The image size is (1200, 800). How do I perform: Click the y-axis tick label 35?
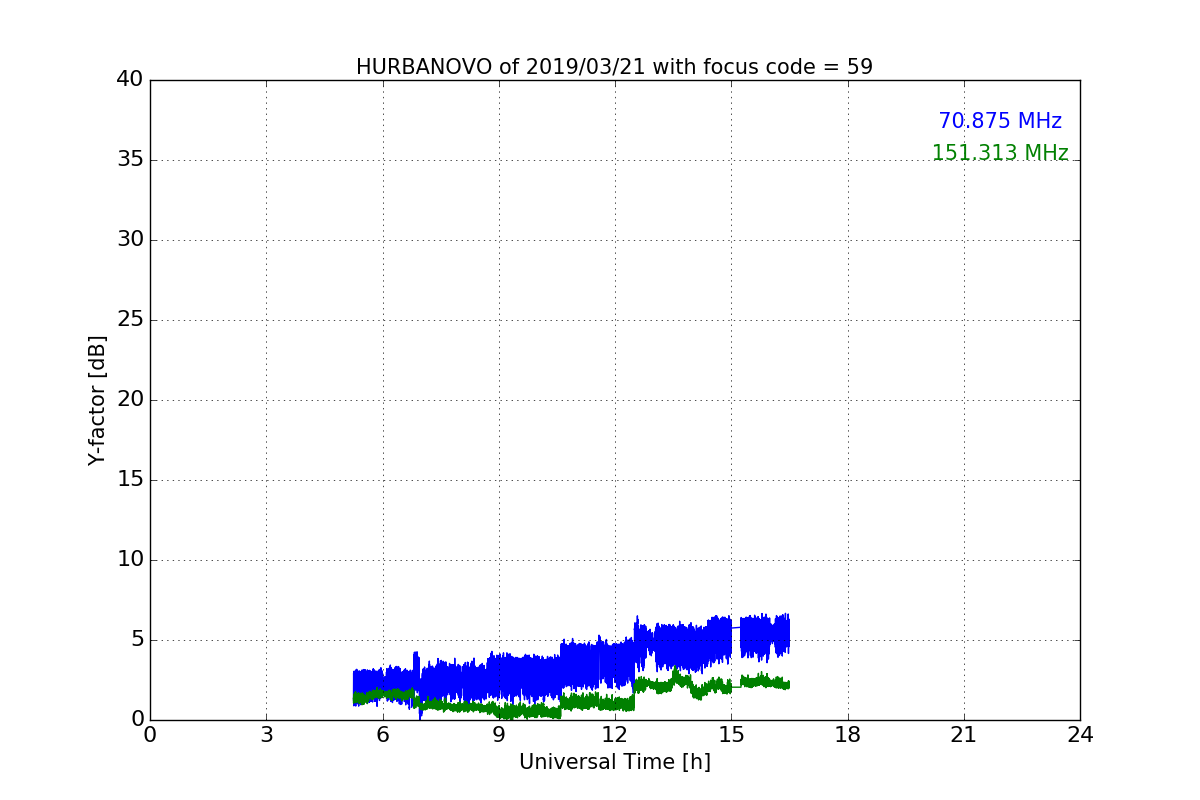(130, 160)
